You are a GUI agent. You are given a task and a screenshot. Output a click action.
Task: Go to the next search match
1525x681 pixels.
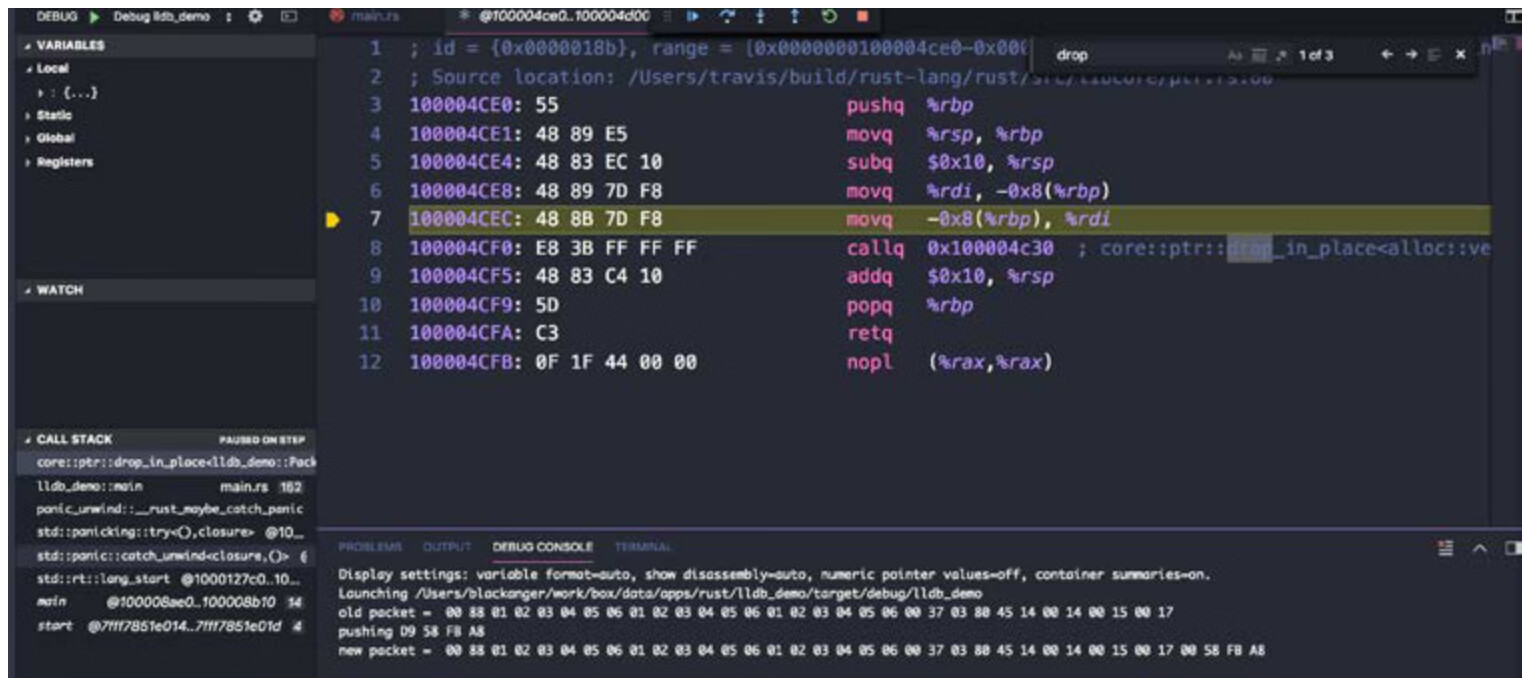(x=1411, y=55)
